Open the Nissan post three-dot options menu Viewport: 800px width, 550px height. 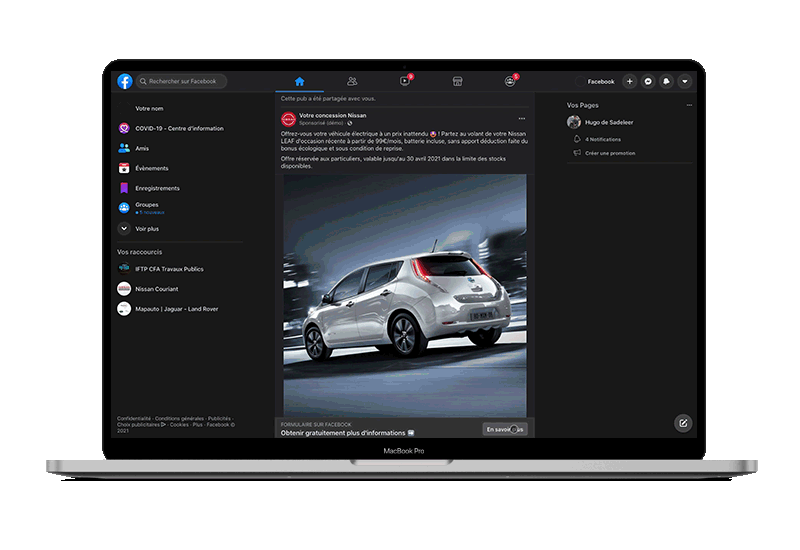pos(521,118)
